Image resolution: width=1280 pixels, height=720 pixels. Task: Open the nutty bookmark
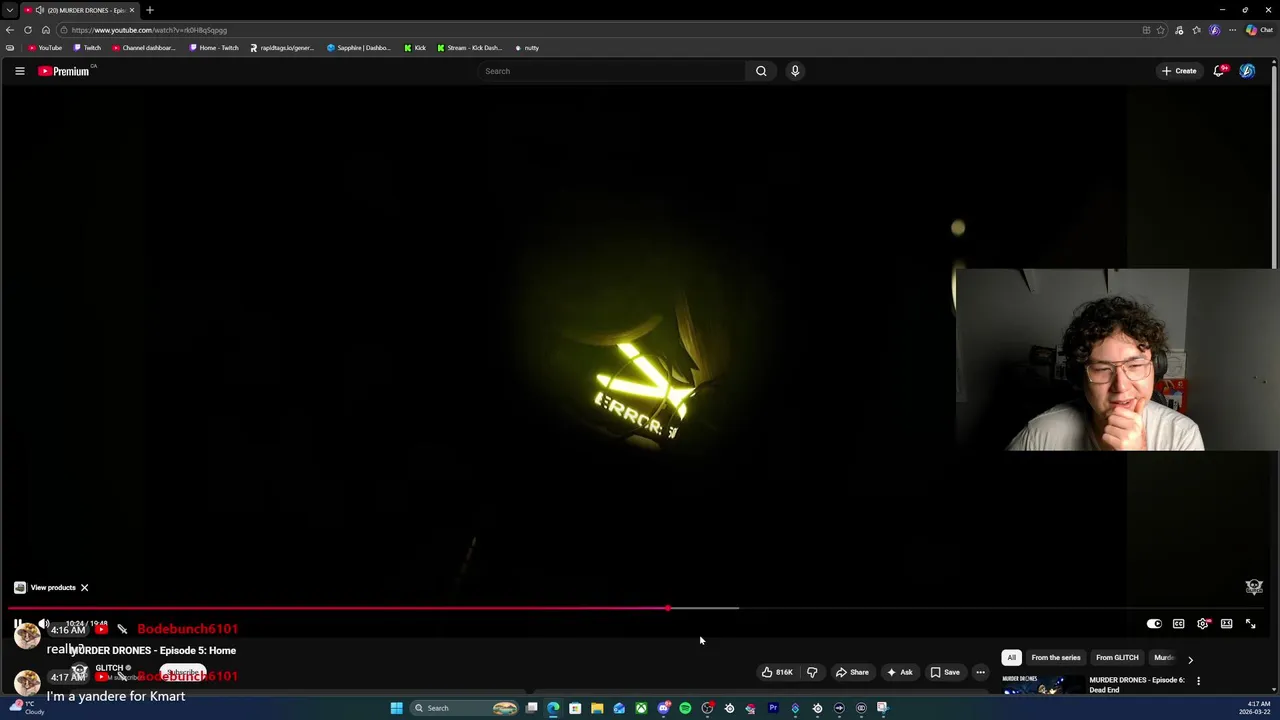(527, 48)
